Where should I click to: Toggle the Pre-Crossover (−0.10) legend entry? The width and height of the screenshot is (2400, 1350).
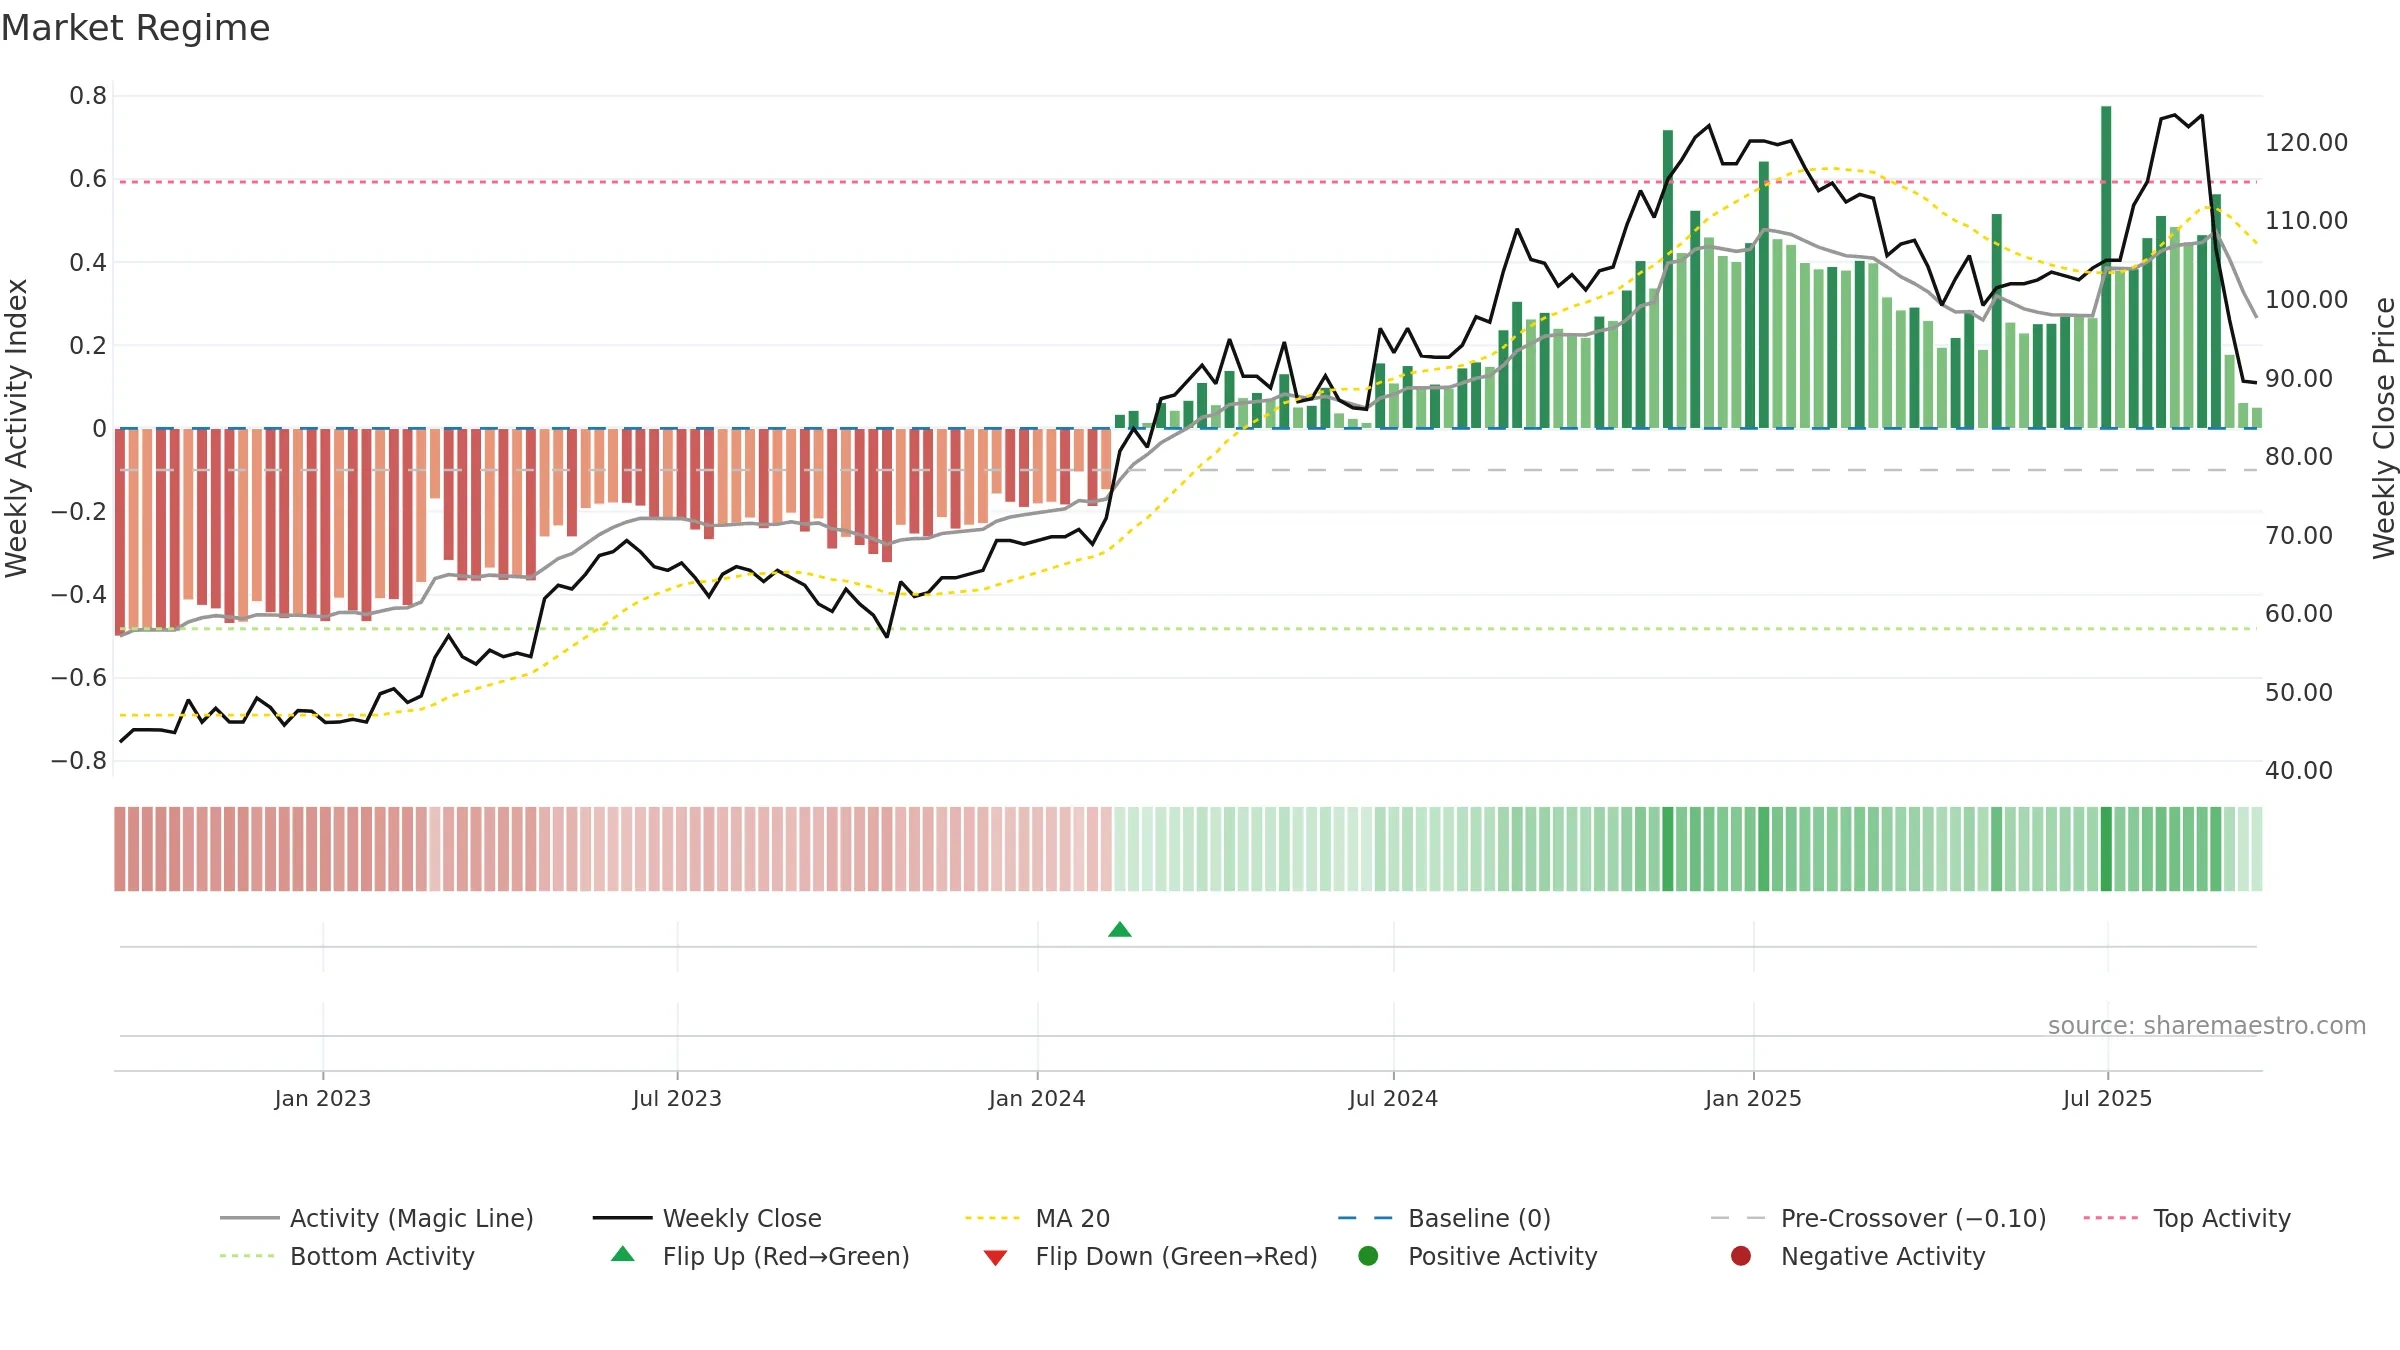point(1878,1218)
